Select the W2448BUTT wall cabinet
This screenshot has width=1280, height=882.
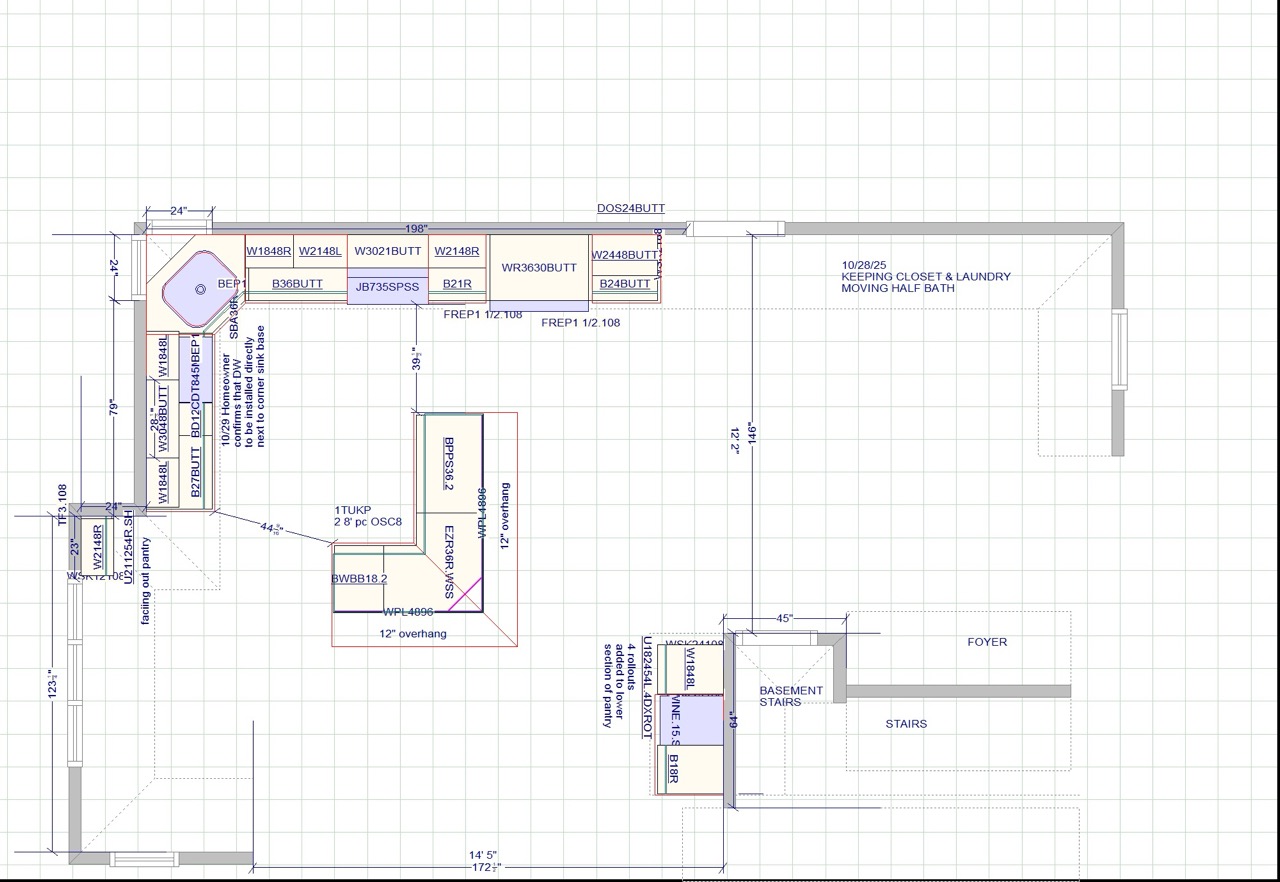tap(624, 255)
